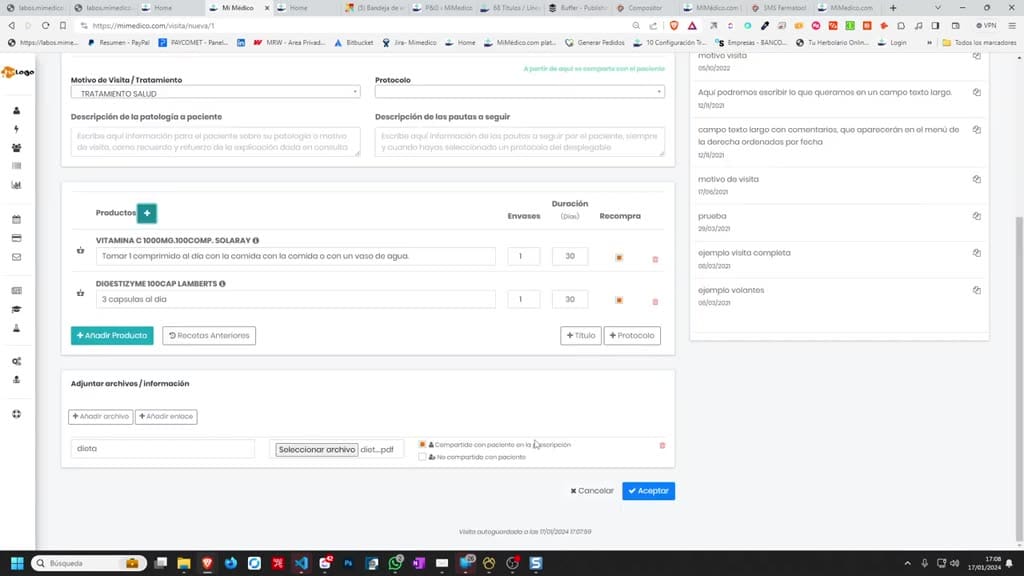Open the Jira - Mimedico bookmark
Viewport: 1024px width, 576px height.
pos(409,42)
